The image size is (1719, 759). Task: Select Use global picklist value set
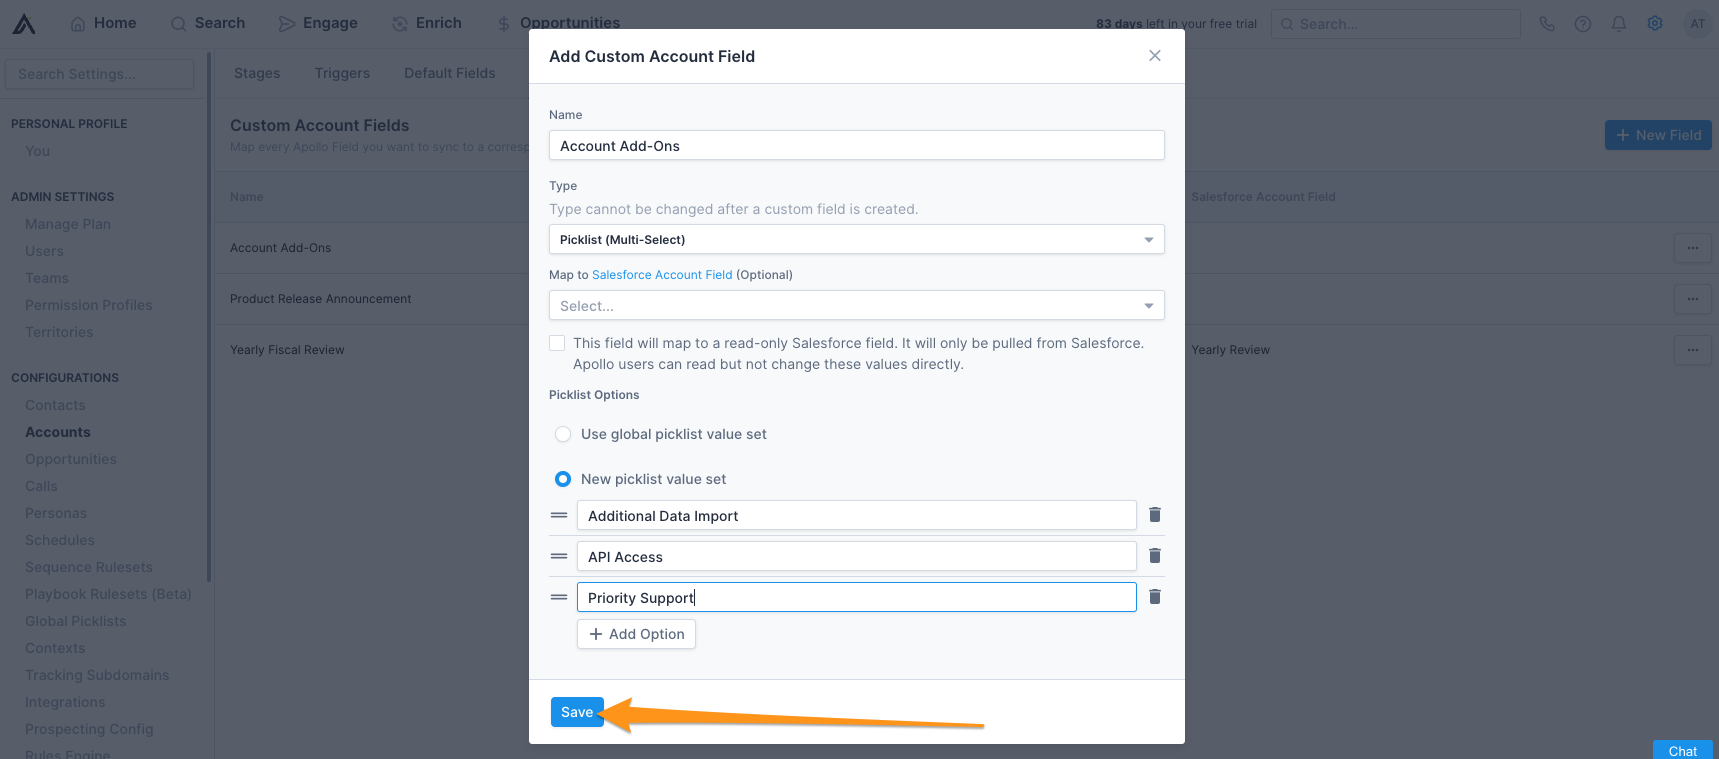[x=562, y=434]
